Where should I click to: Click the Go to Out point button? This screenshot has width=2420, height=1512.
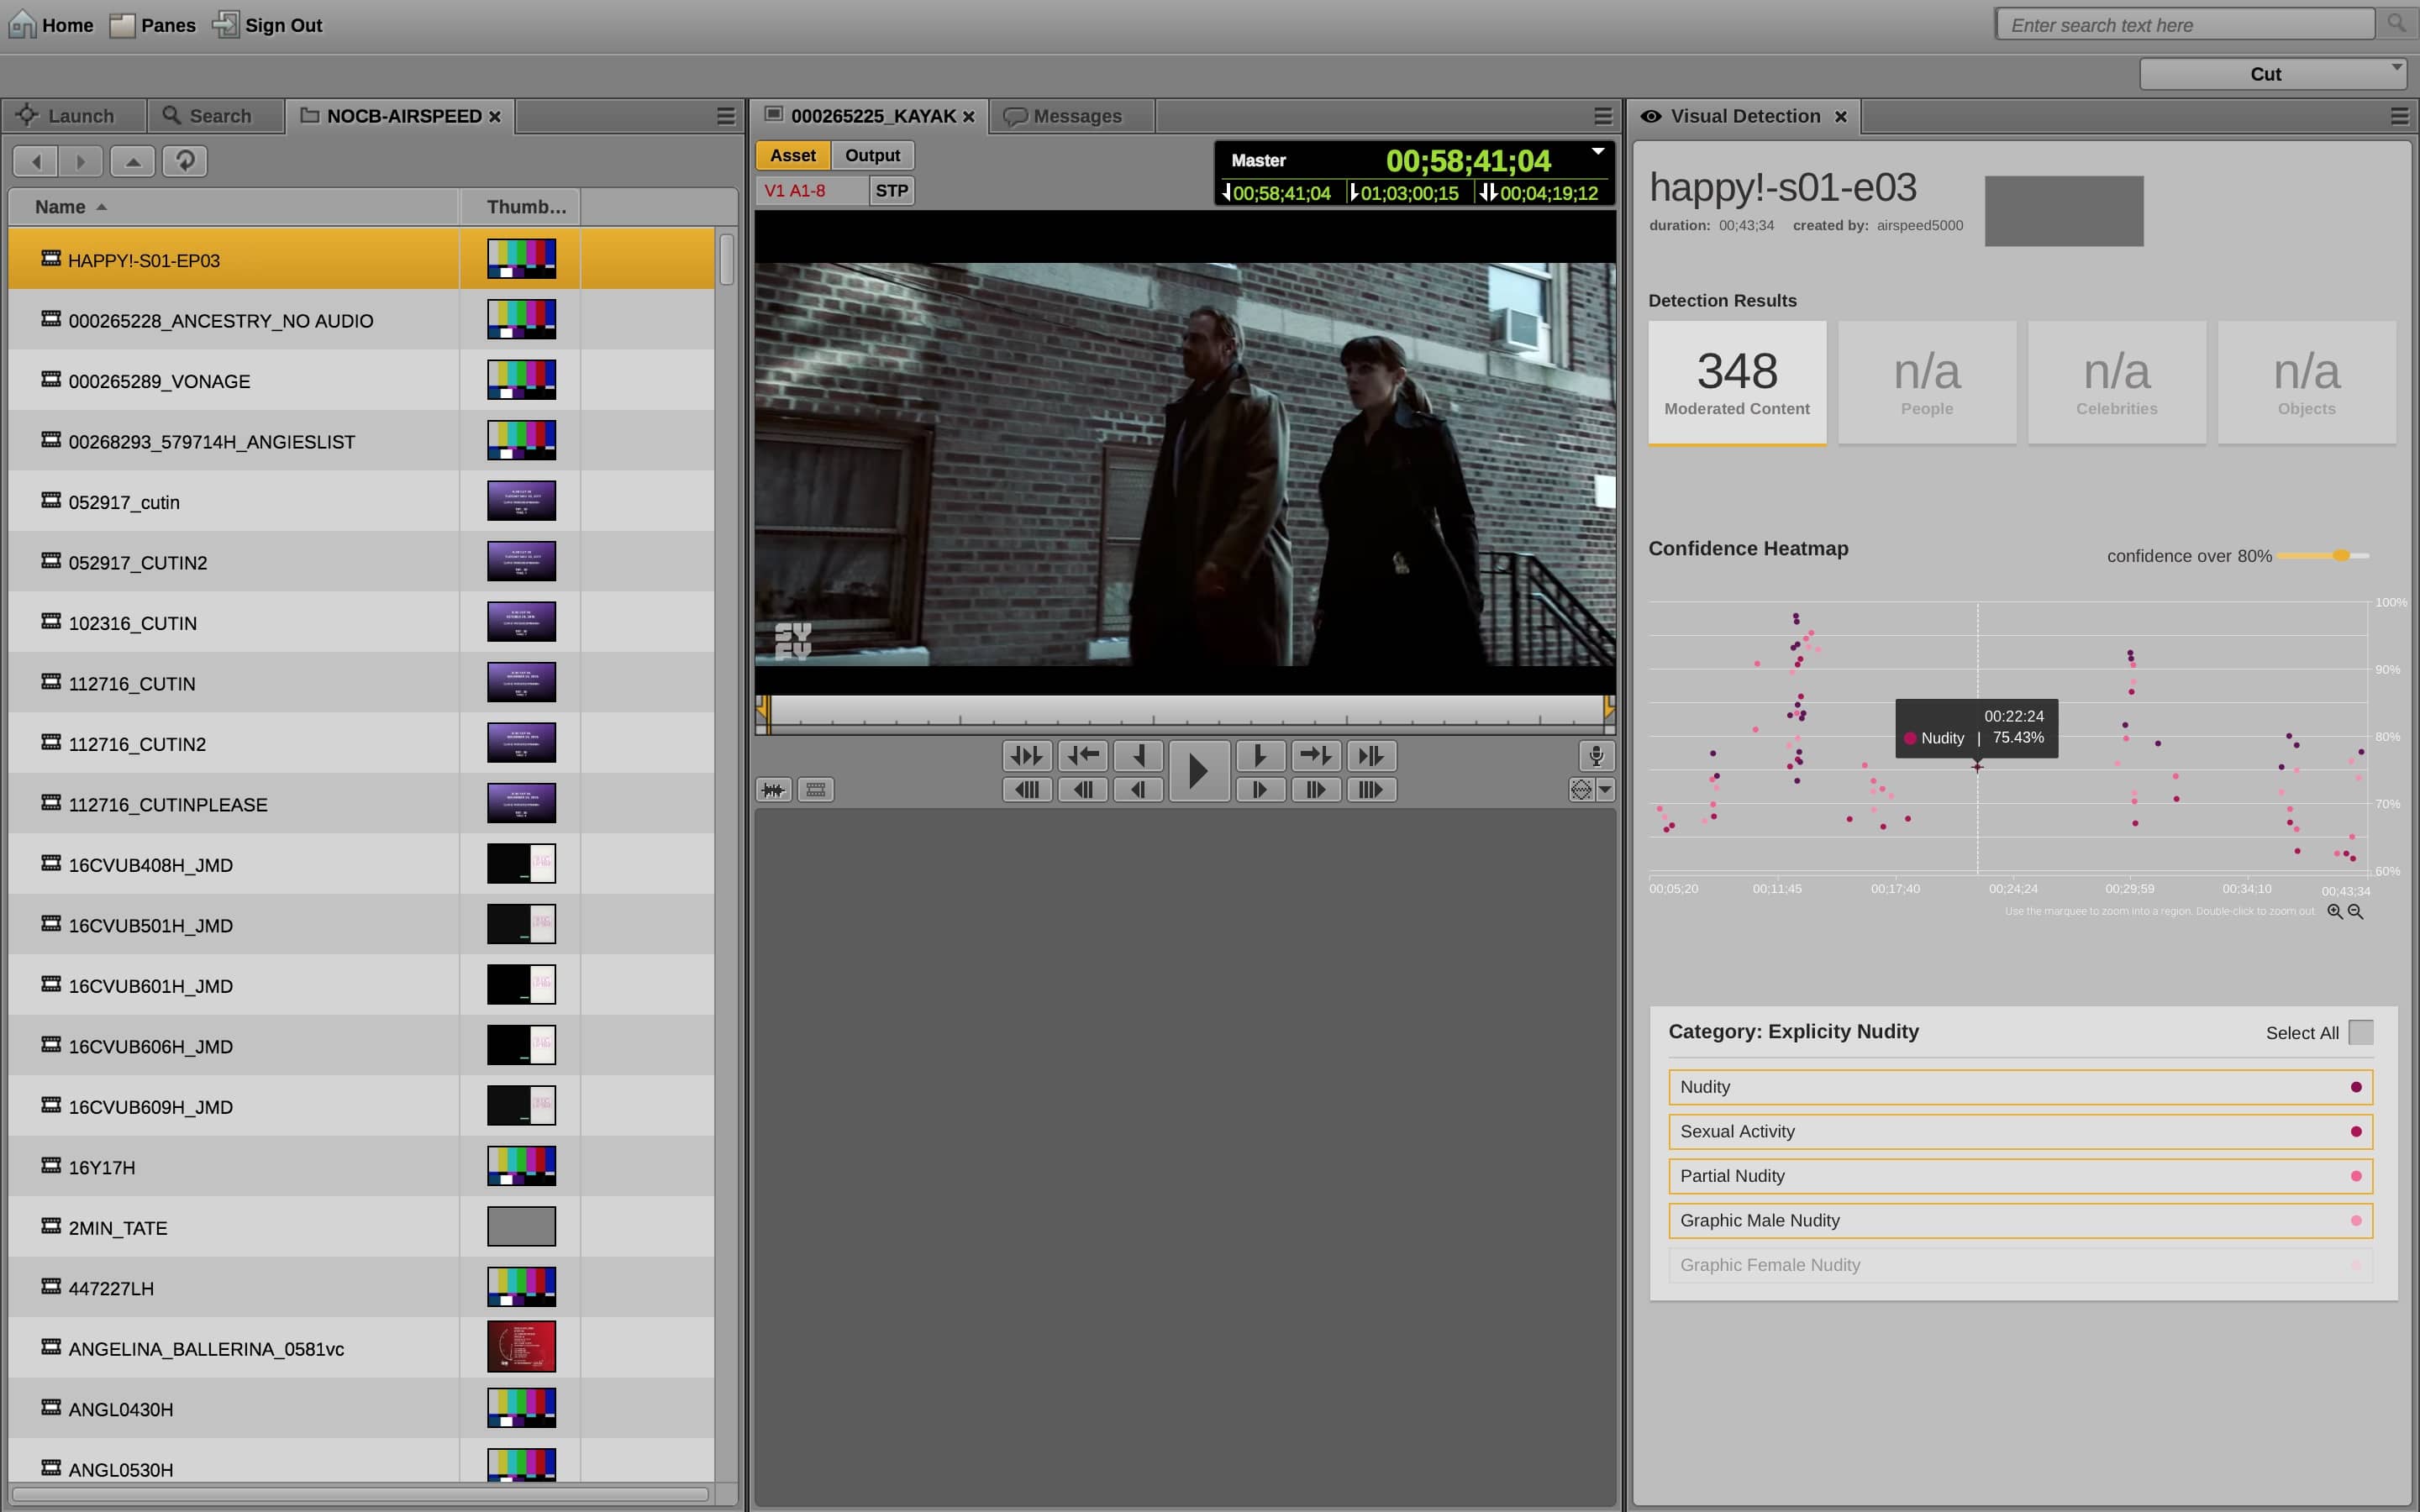click(x=1316, y=756)
